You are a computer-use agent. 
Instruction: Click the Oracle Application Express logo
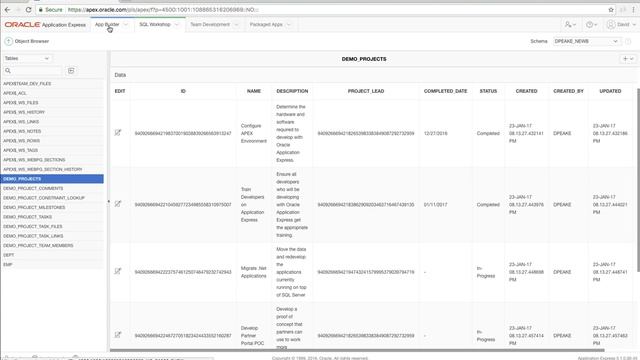click(45, 24)
